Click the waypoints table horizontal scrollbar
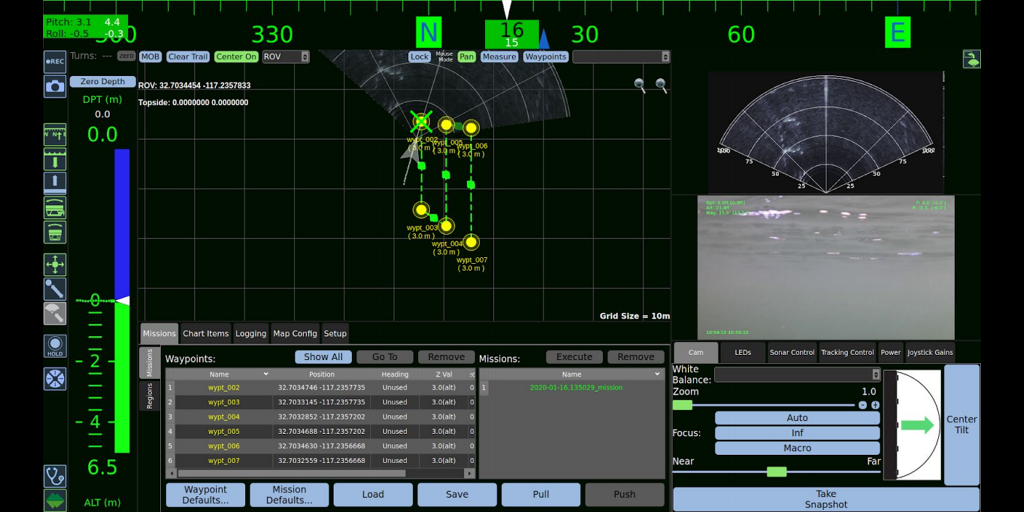This screenshot has height=512, width=1024. (x=291, y=473)
